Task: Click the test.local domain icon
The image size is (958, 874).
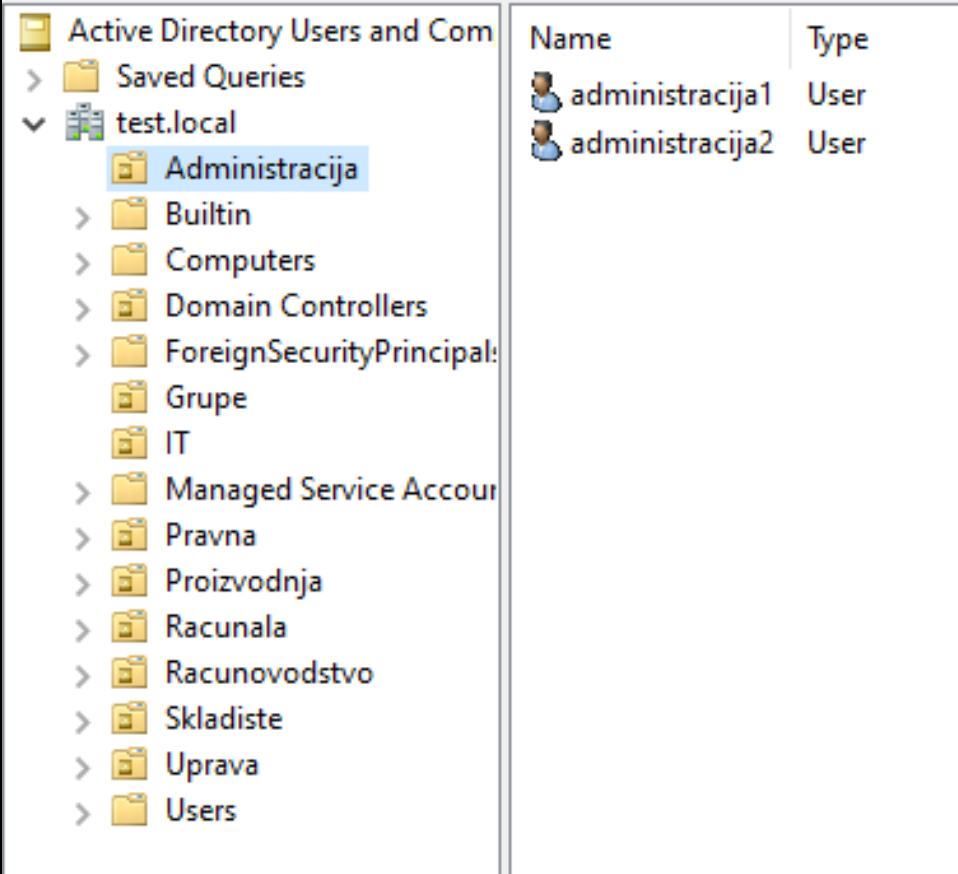Action: 84,122
